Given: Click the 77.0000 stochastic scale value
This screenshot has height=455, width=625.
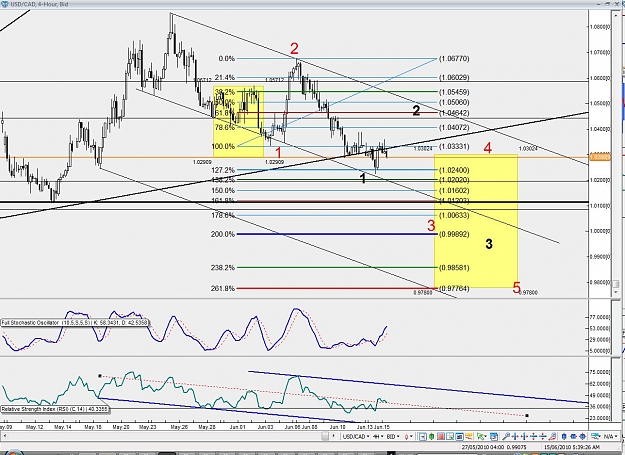Looking at the screenshot, I should point(602,318).
